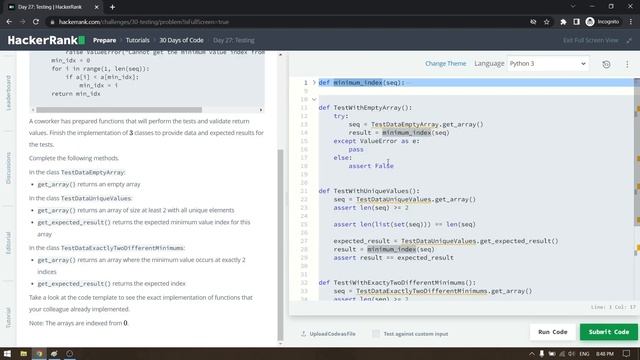Open the Leaderboard side tab

(8, 93)
